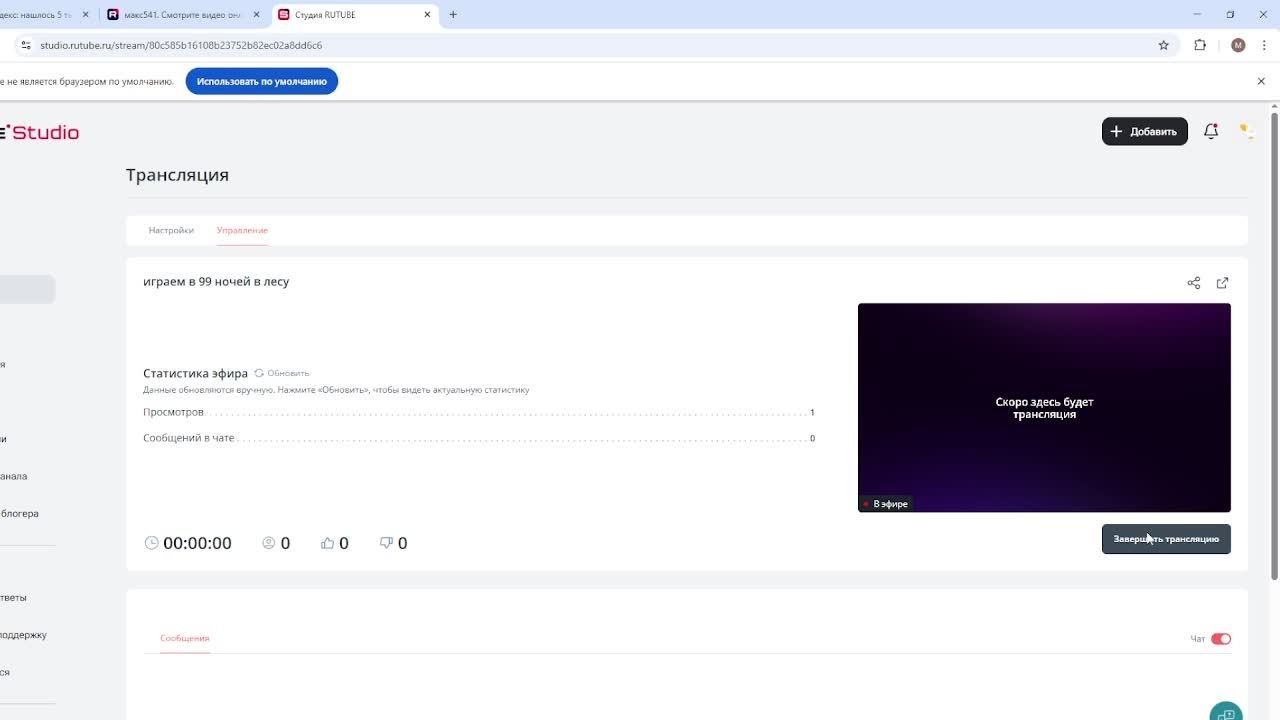Click the thumbs-up likes icon
1280x720 pixels.
click(327, 543)
